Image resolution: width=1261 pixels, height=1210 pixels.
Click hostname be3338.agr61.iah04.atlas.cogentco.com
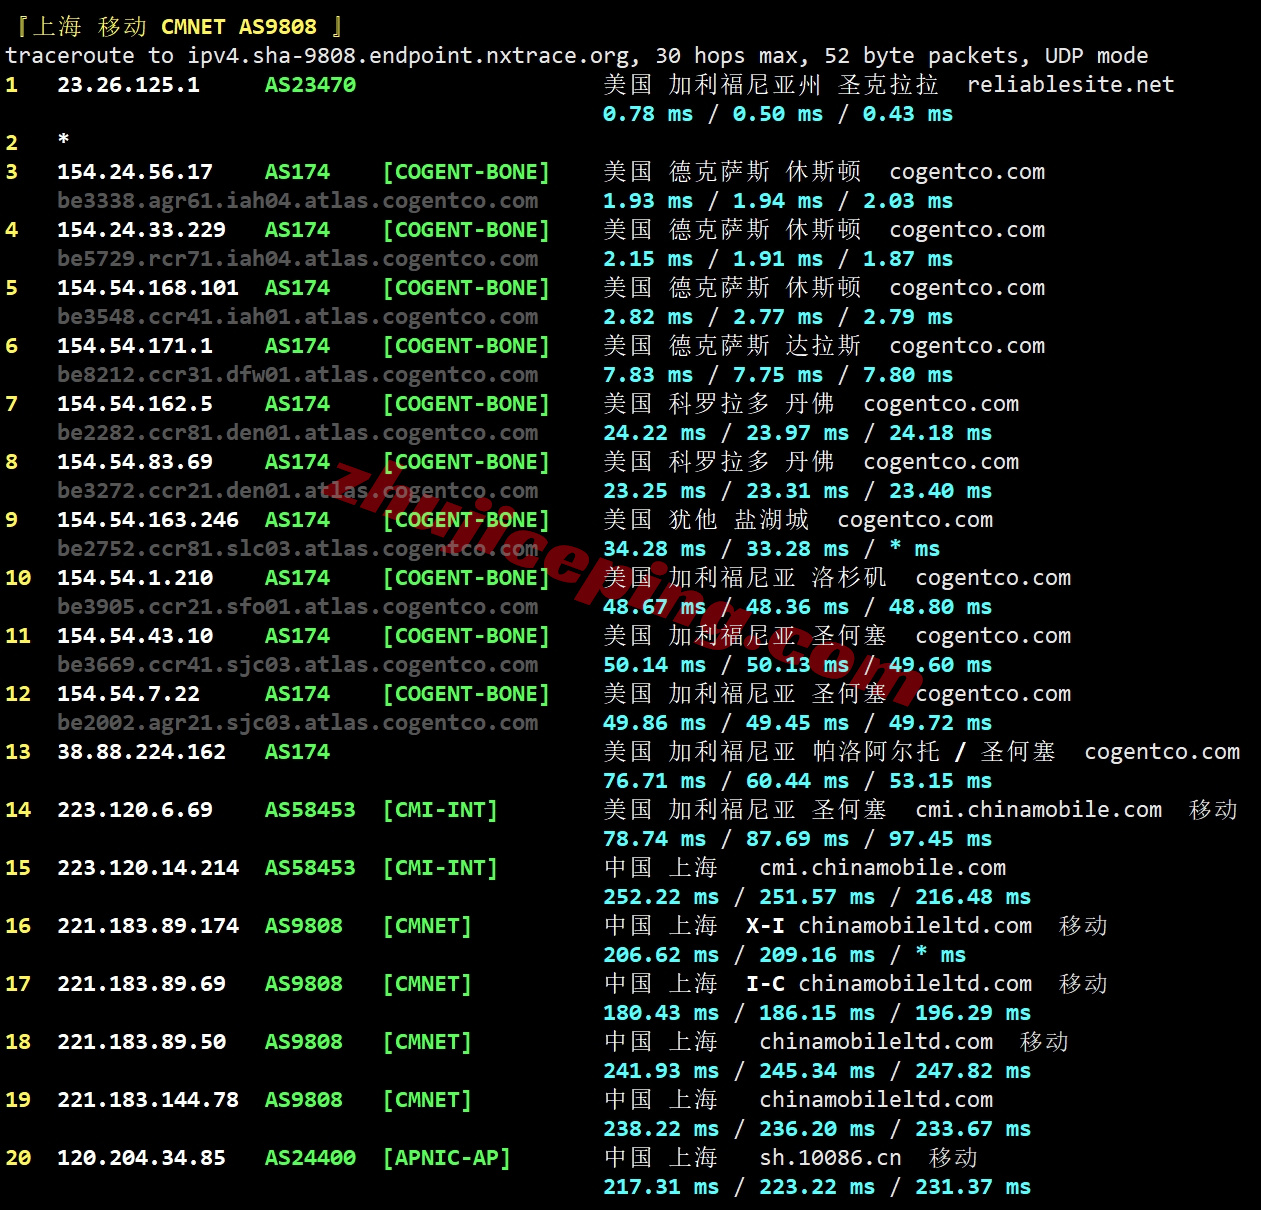click(297, 201)
